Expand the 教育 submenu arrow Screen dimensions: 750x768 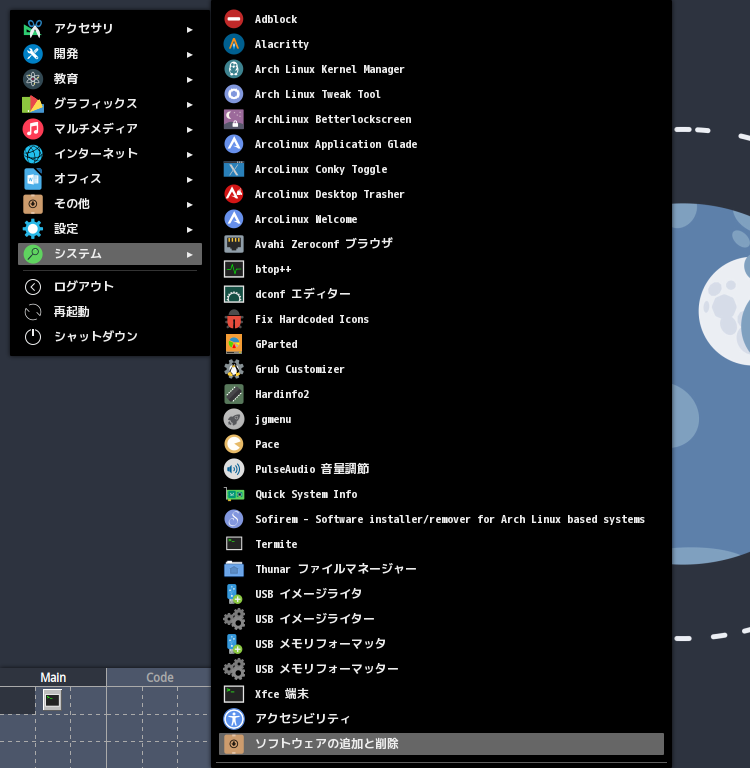pyautogui.click(x=190, y=79)
